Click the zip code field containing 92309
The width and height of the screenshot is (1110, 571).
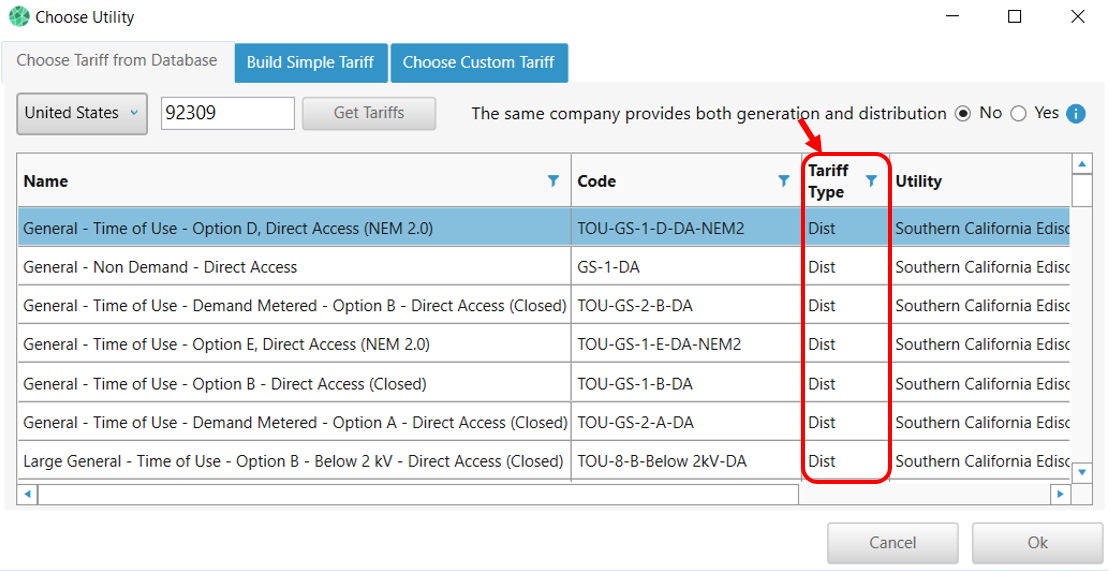click(227, 113)
